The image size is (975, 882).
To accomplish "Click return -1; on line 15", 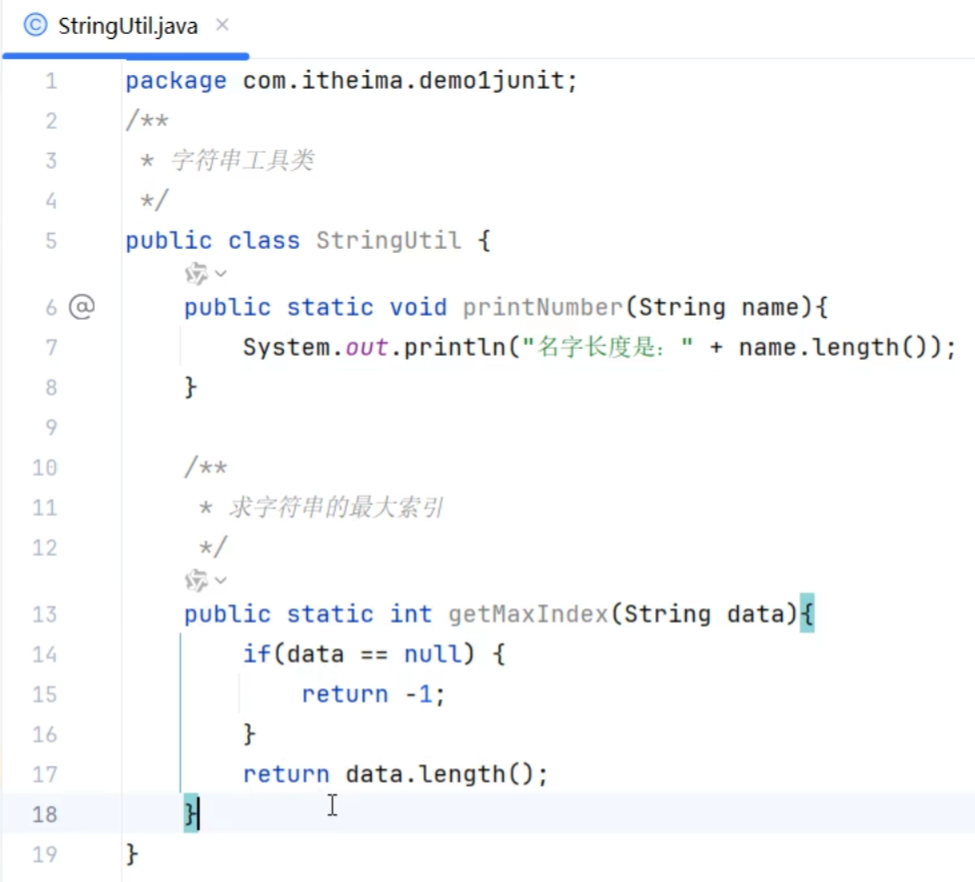I will [374, 694].
